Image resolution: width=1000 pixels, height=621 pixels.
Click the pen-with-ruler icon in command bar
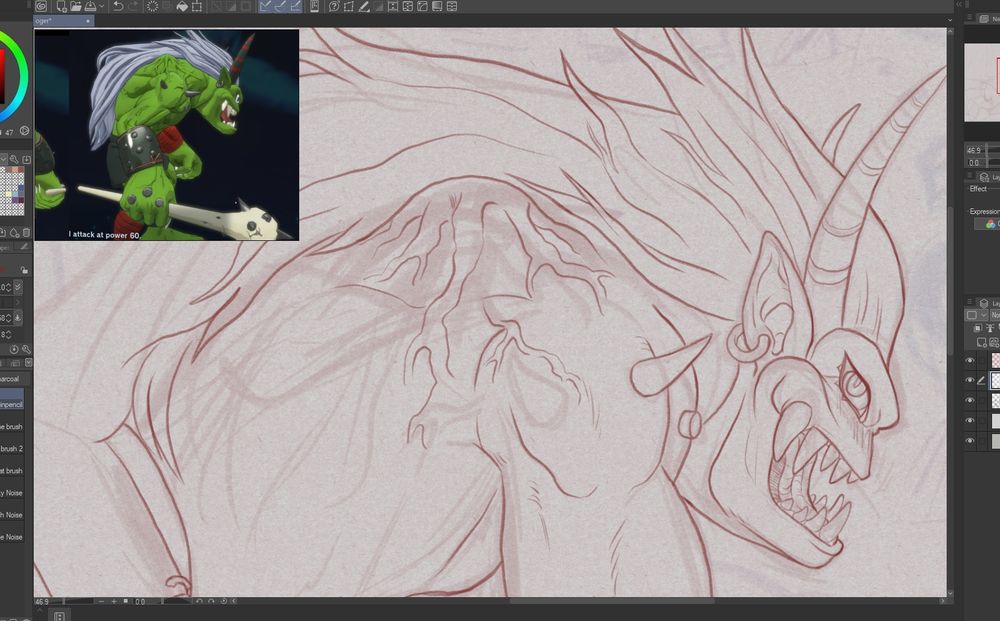click(x=364, y=6)
